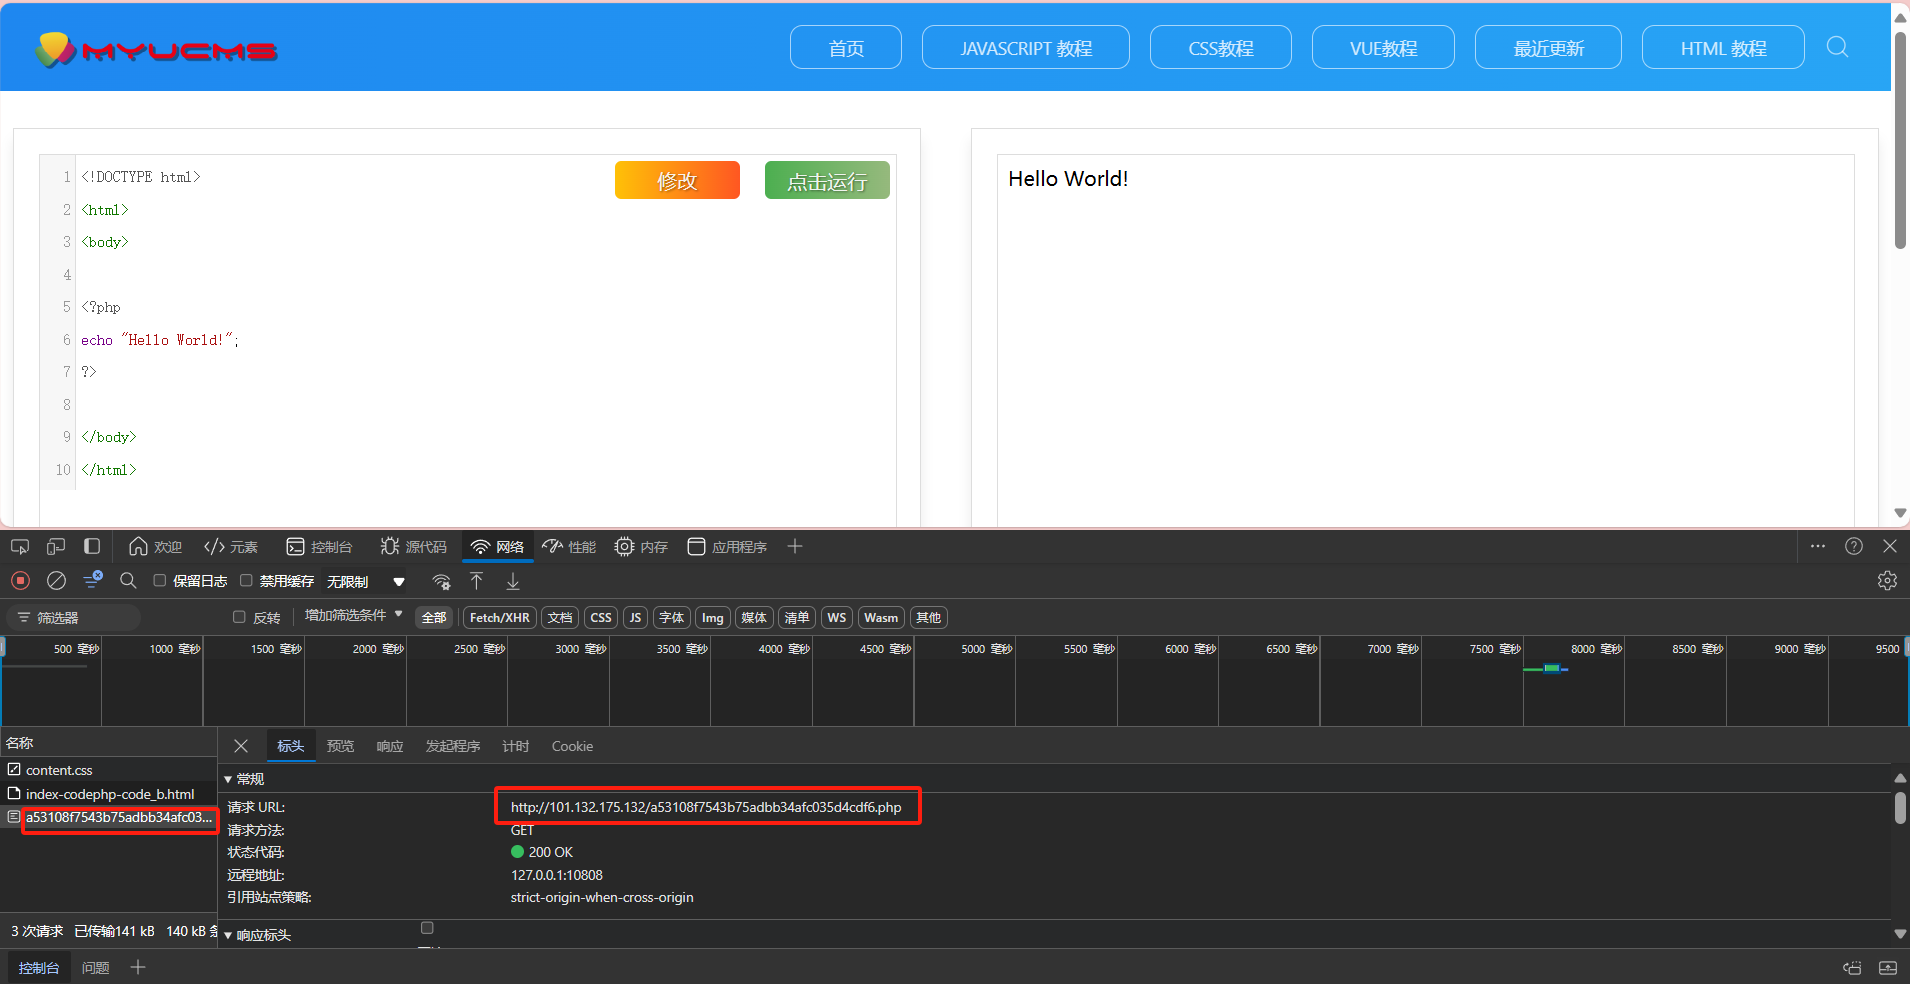The image size is (1910, 984).
Task: Open the Cookie details tab
Action: 572,746
